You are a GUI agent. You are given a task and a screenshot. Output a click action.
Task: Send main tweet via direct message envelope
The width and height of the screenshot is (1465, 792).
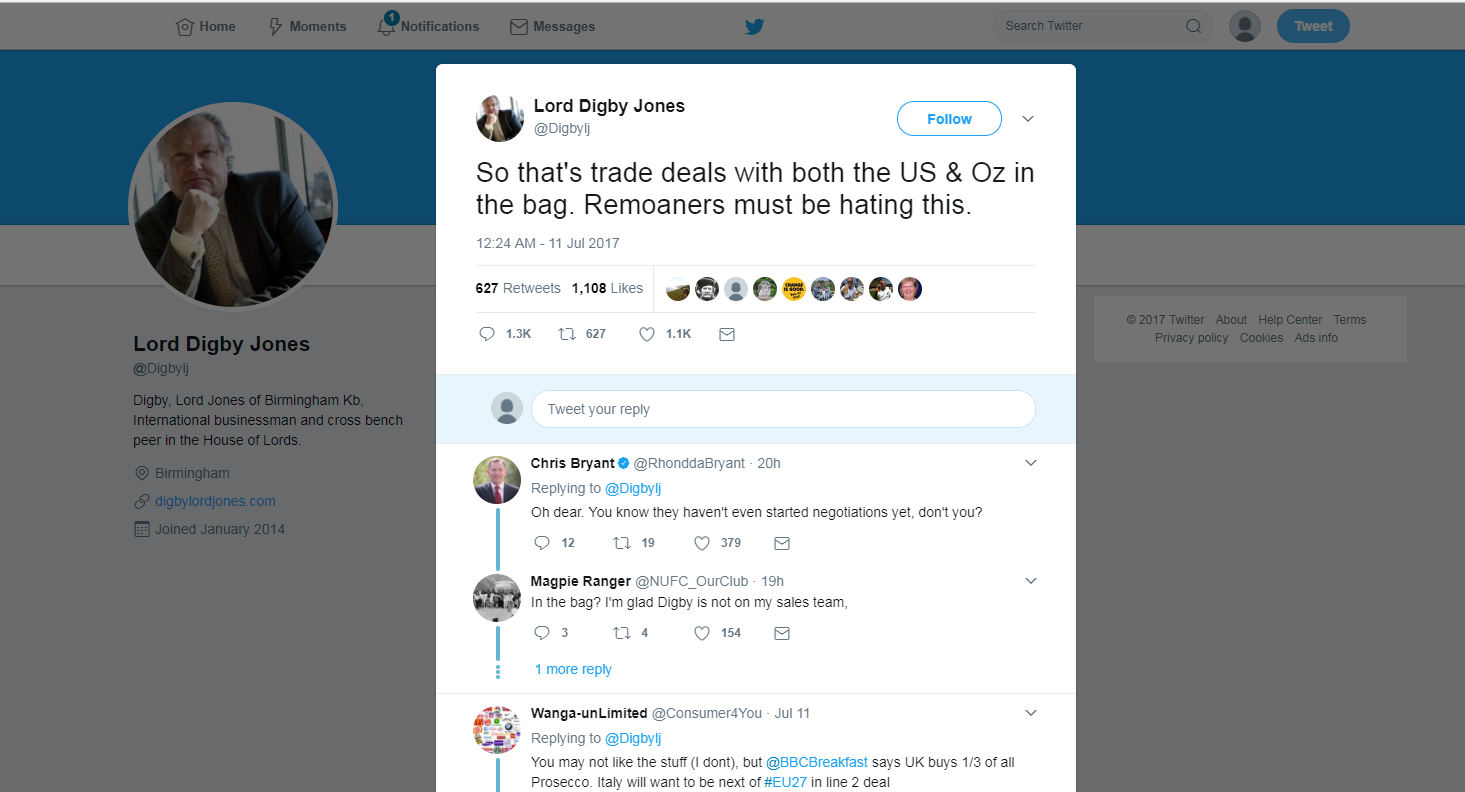727,334
